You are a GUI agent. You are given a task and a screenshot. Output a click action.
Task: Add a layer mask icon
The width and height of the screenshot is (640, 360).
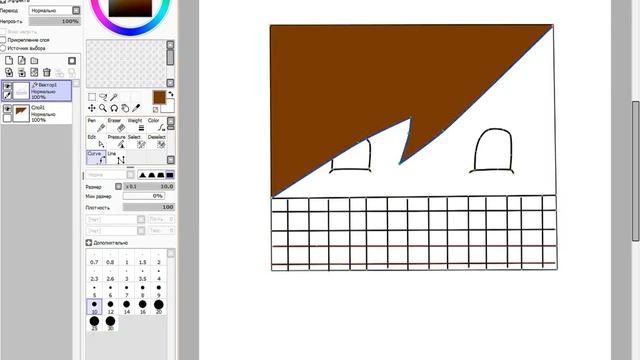point(72,61)
